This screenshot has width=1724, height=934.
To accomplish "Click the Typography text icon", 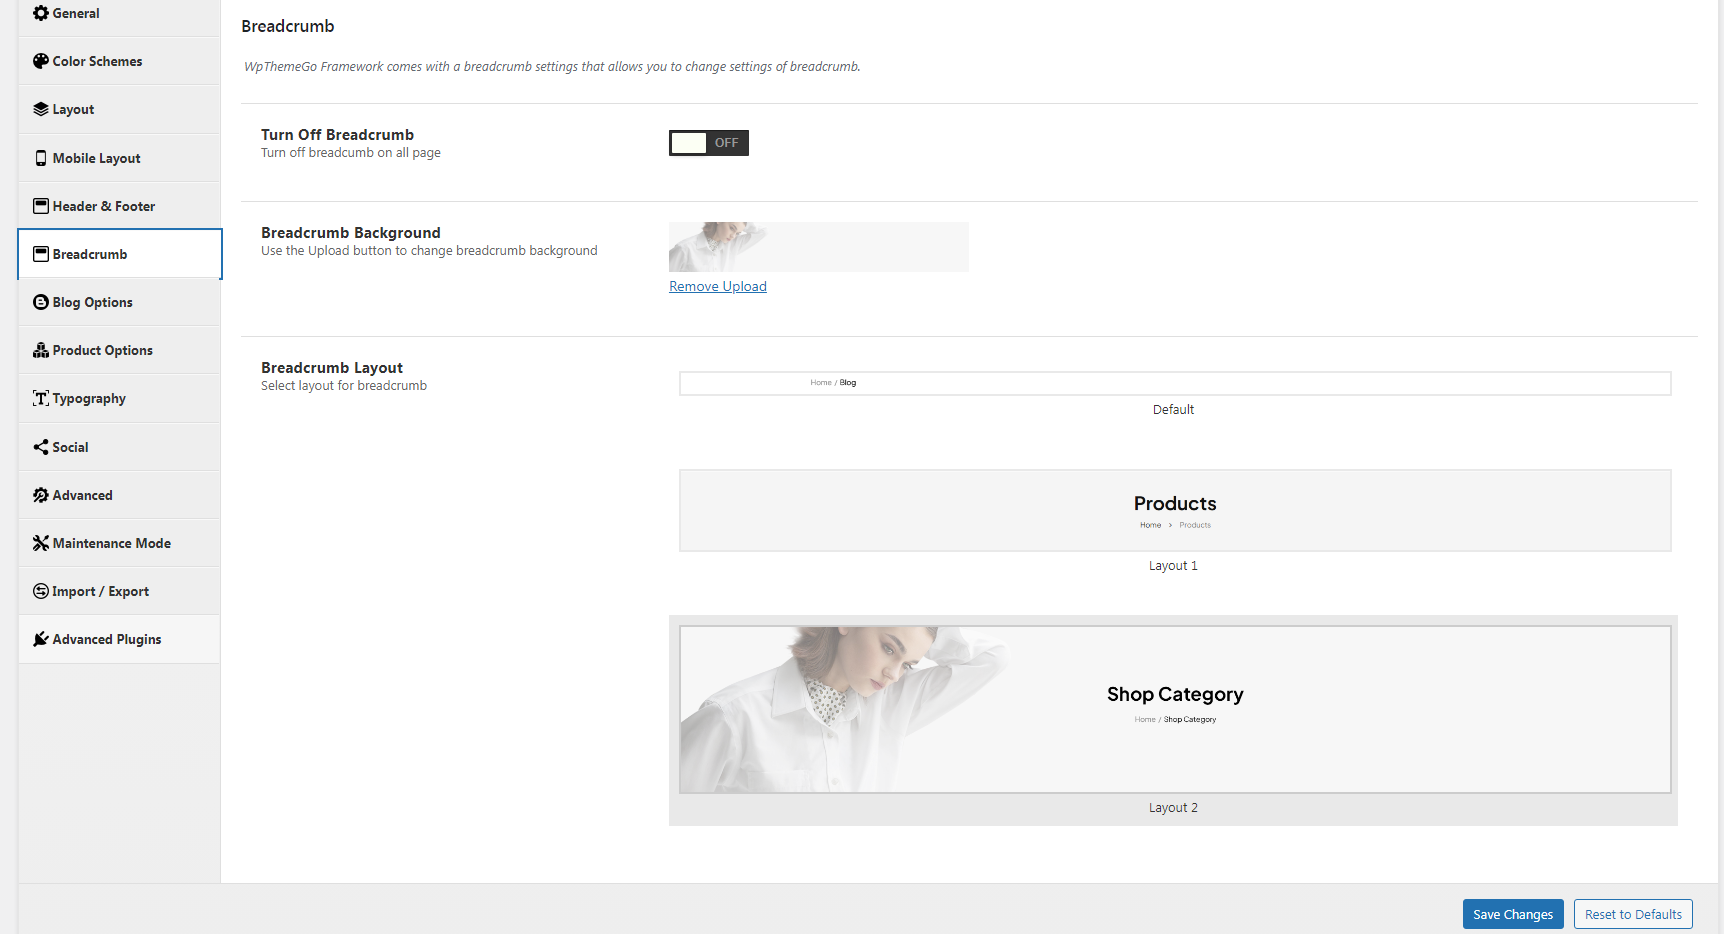I will pos(41,398).
